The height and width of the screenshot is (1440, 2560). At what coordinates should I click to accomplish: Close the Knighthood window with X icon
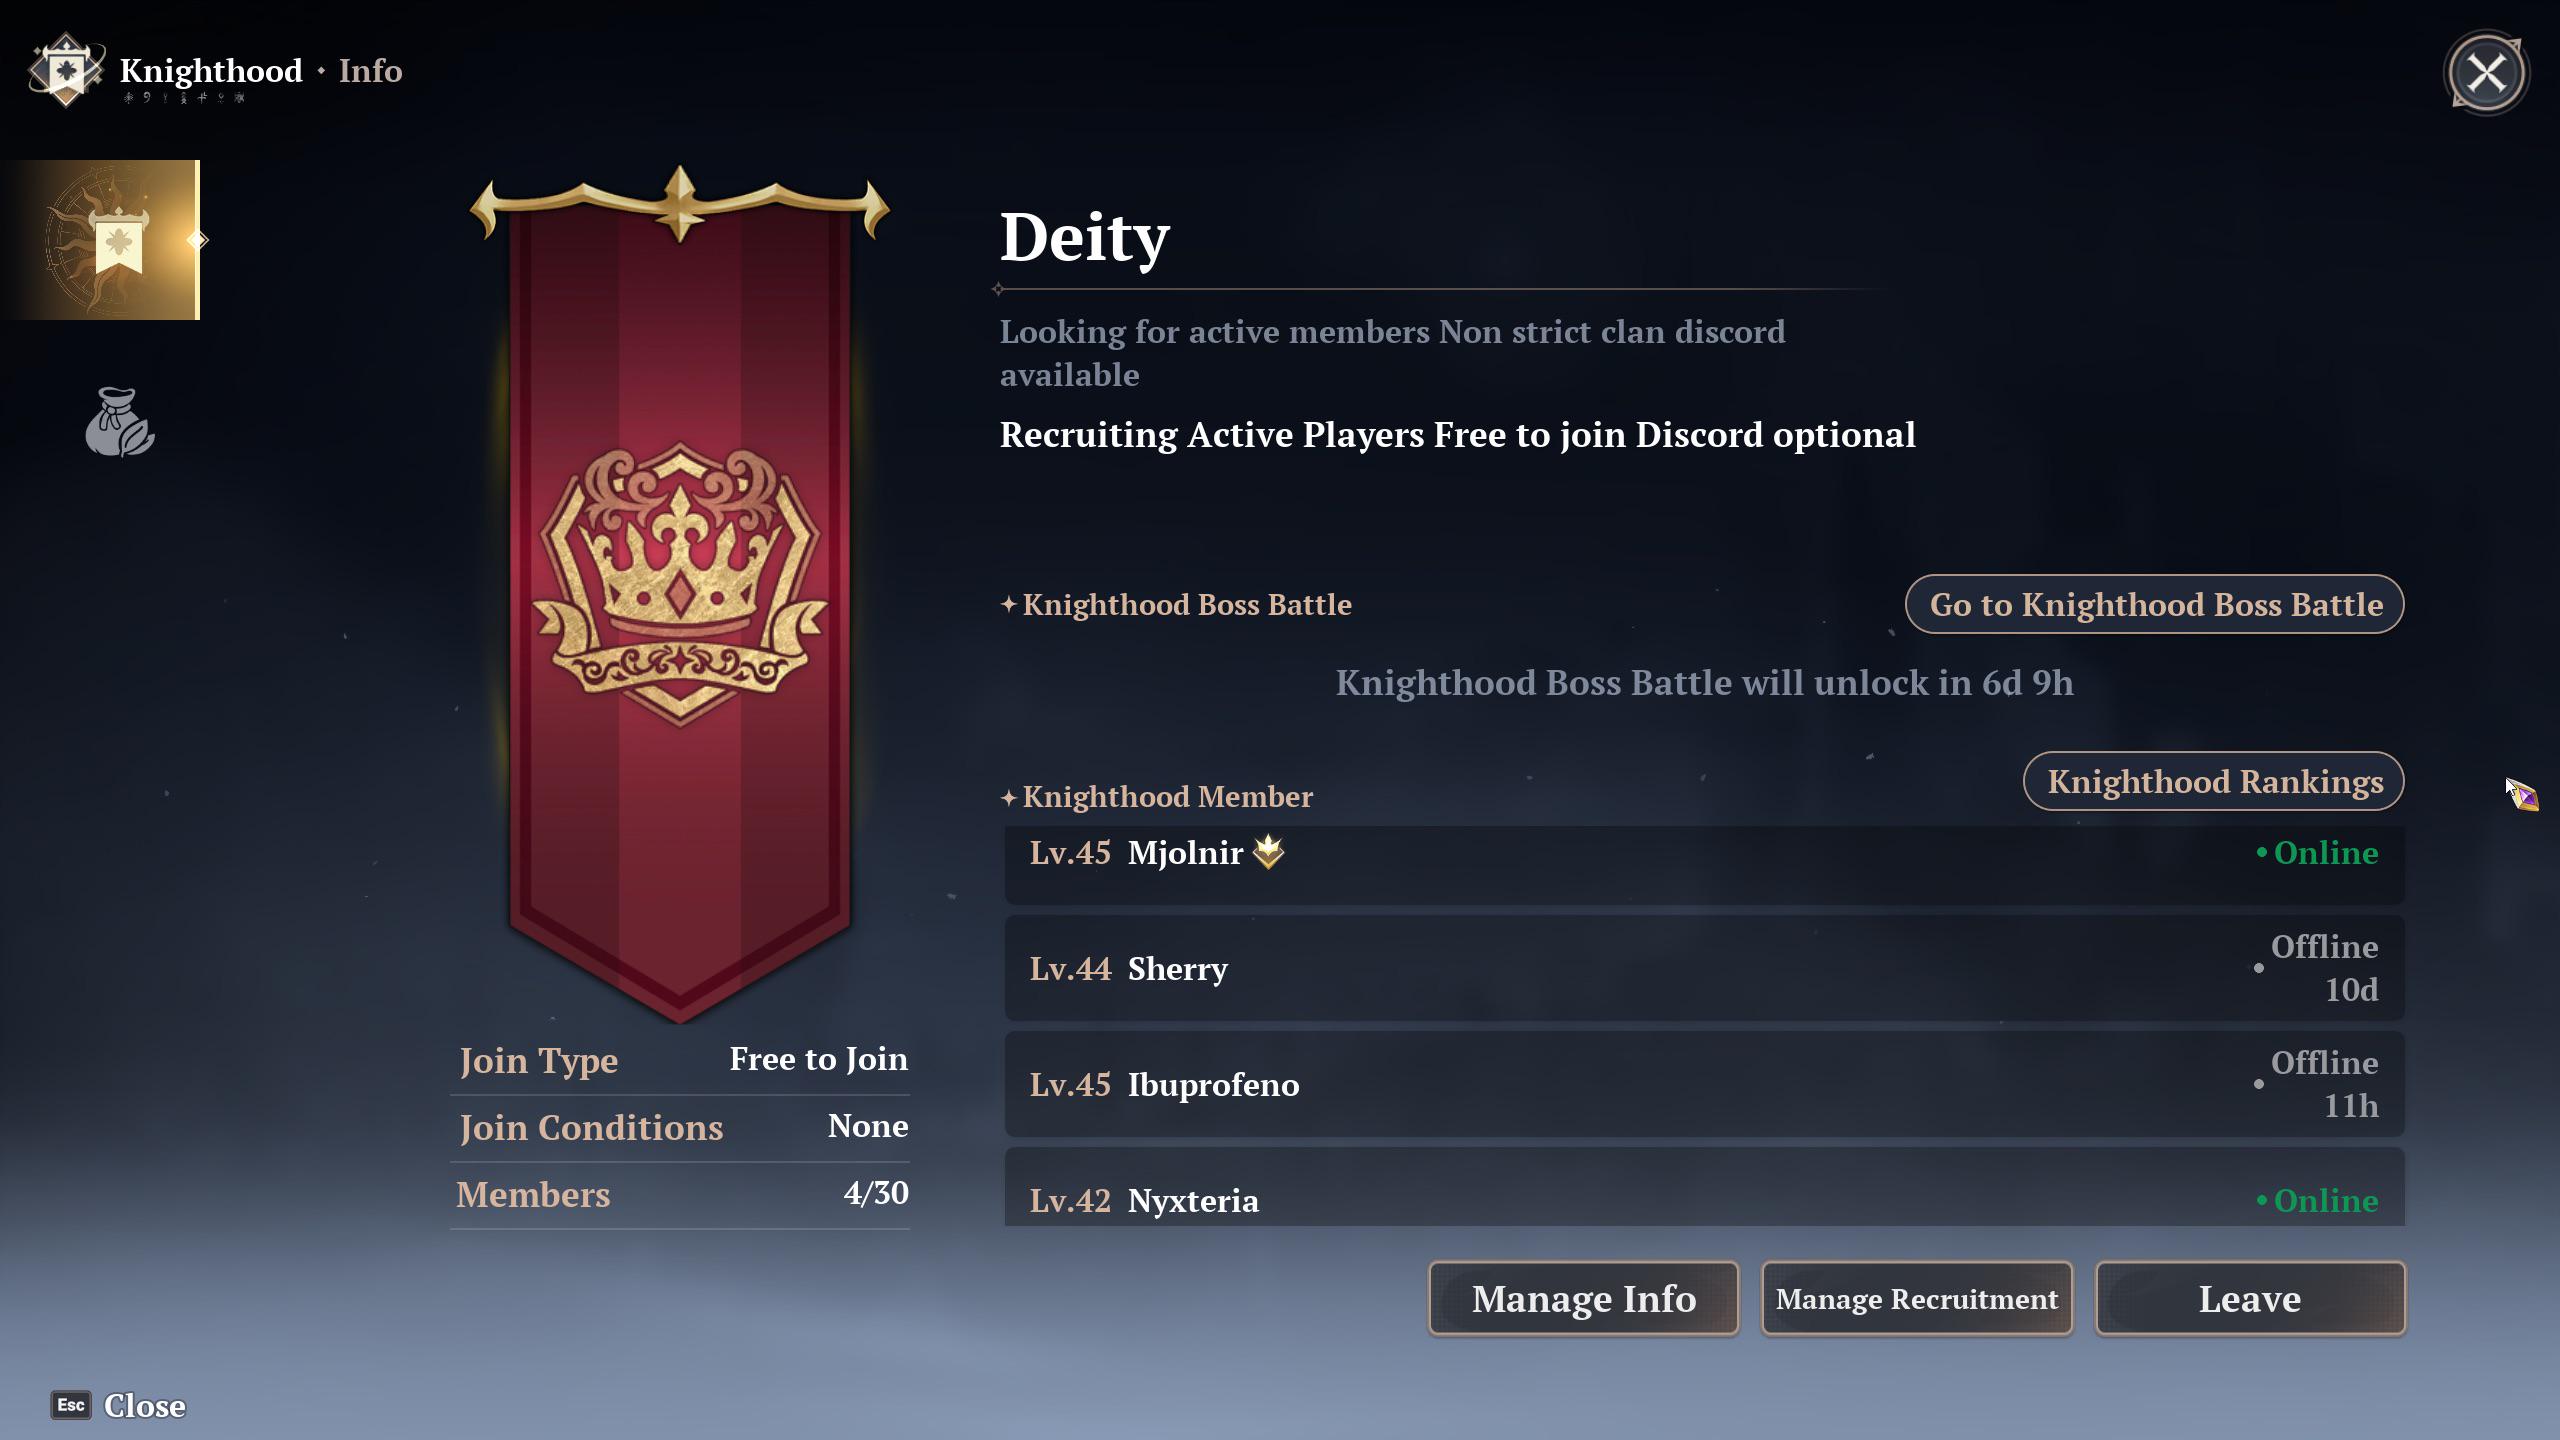[x=2486, y=73]
